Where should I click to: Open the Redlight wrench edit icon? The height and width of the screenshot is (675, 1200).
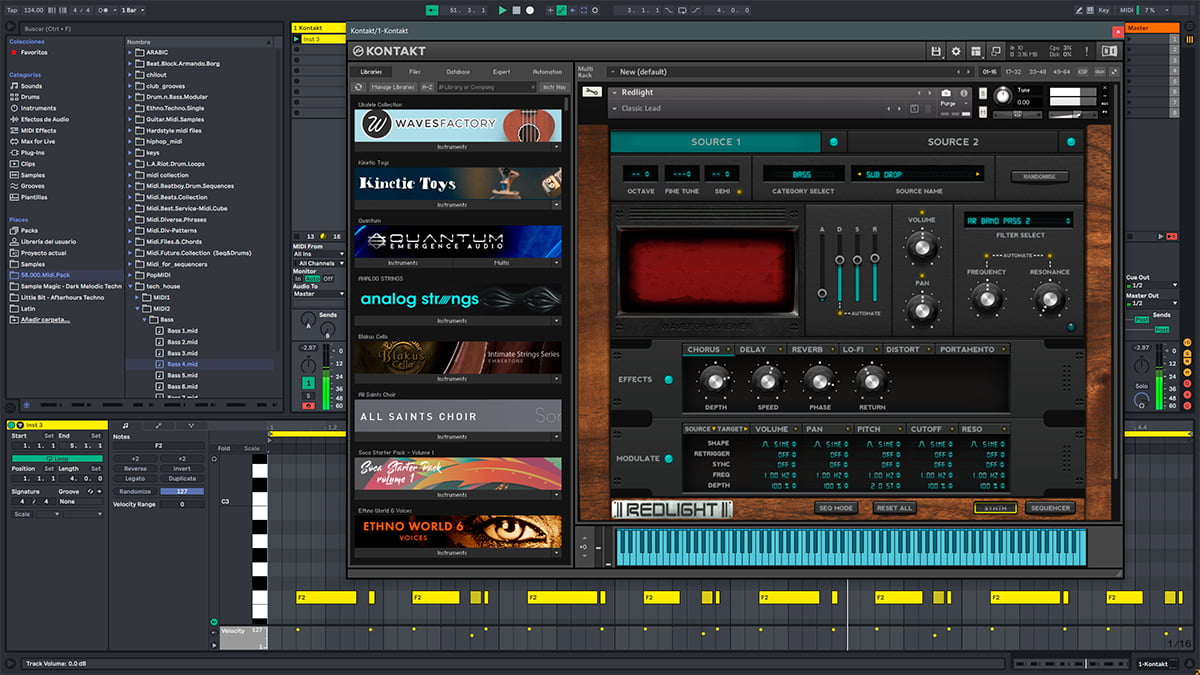[592, 93]
